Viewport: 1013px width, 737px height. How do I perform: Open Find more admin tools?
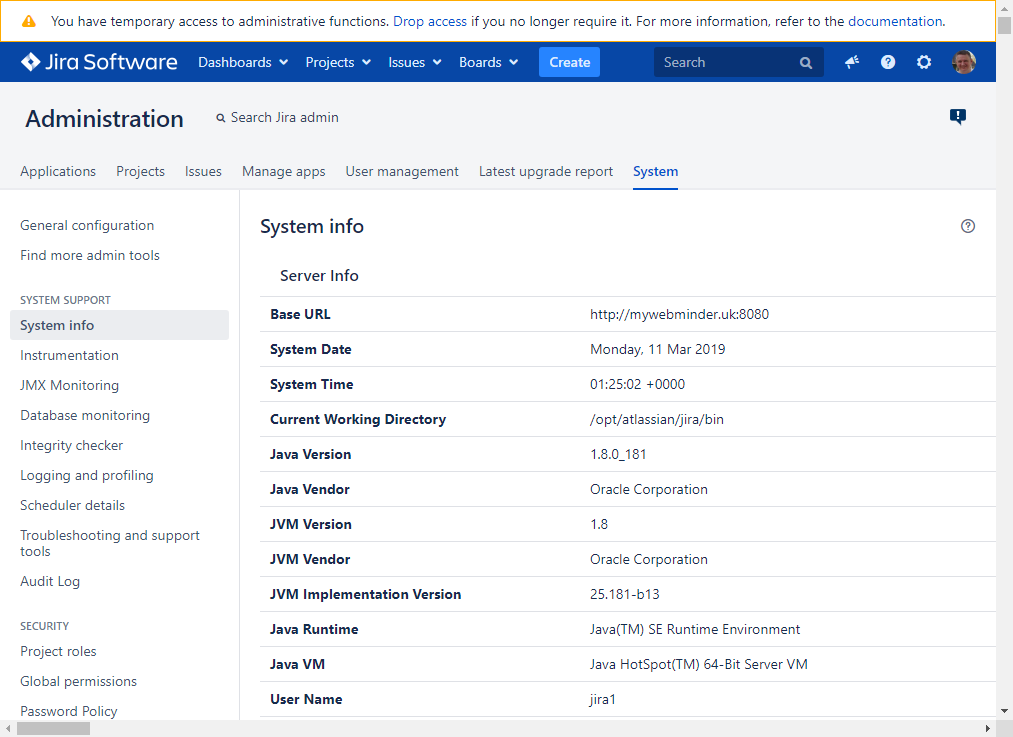click(90, 255)
